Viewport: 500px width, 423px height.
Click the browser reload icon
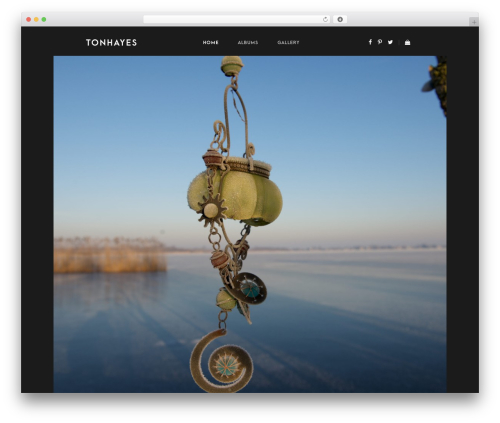(325, 19)
